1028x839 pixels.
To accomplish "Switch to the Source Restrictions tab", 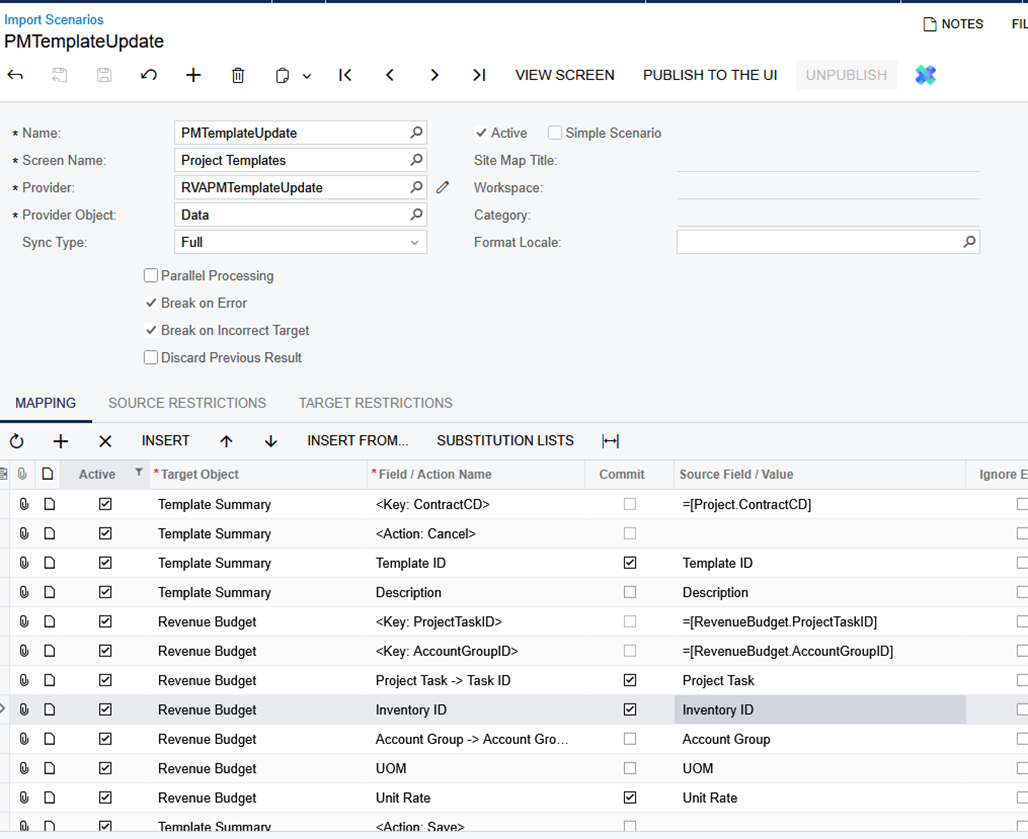I will 187,403.
